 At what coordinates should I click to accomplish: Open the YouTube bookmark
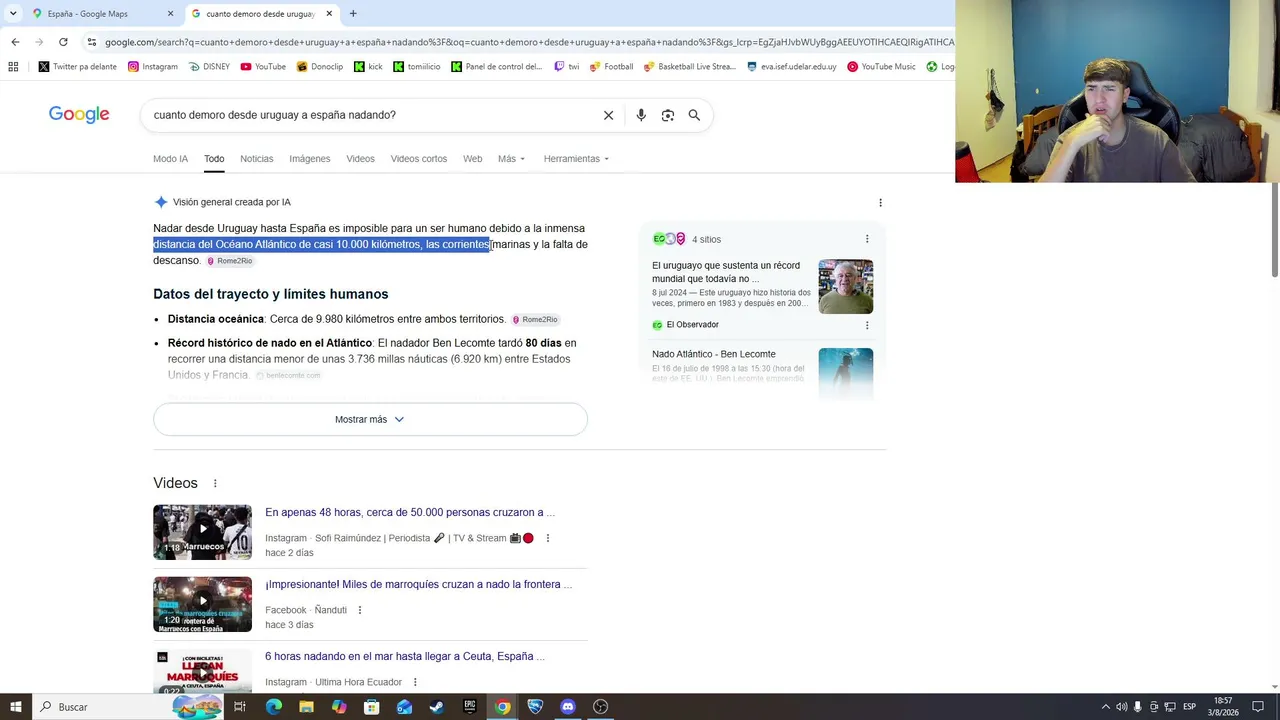263,67
